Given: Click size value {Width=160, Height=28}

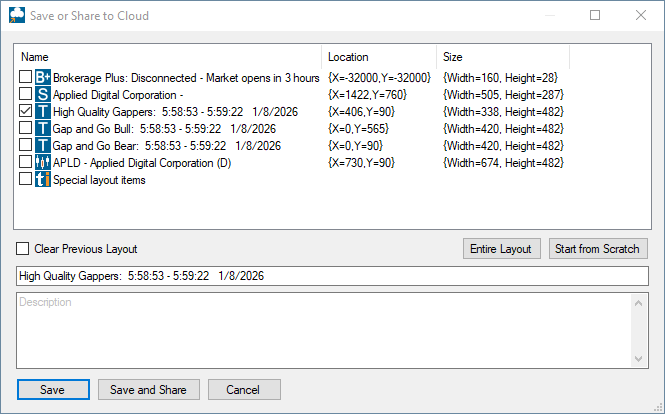Looking at the screenshot, I should [x=500, y=78].
